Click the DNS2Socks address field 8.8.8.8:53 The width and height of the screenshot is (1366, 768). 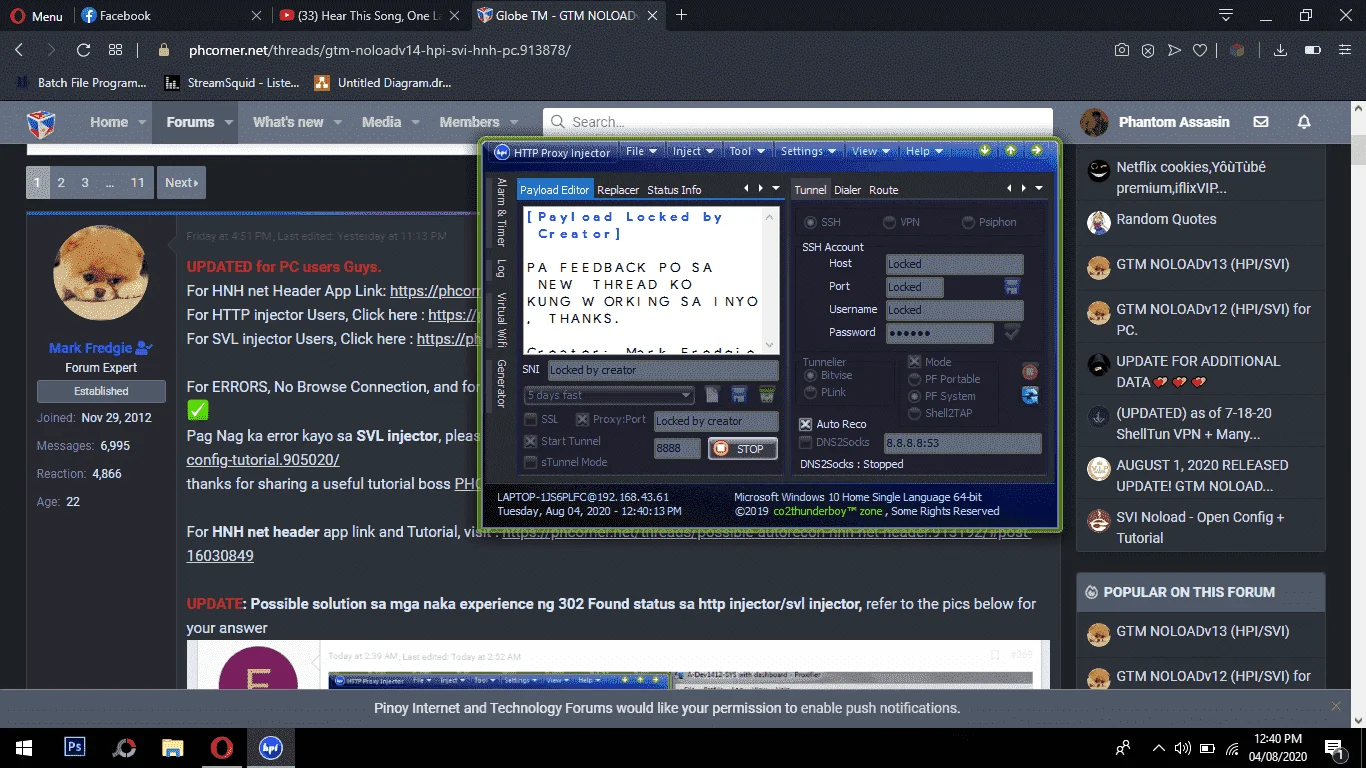(963, 443)
